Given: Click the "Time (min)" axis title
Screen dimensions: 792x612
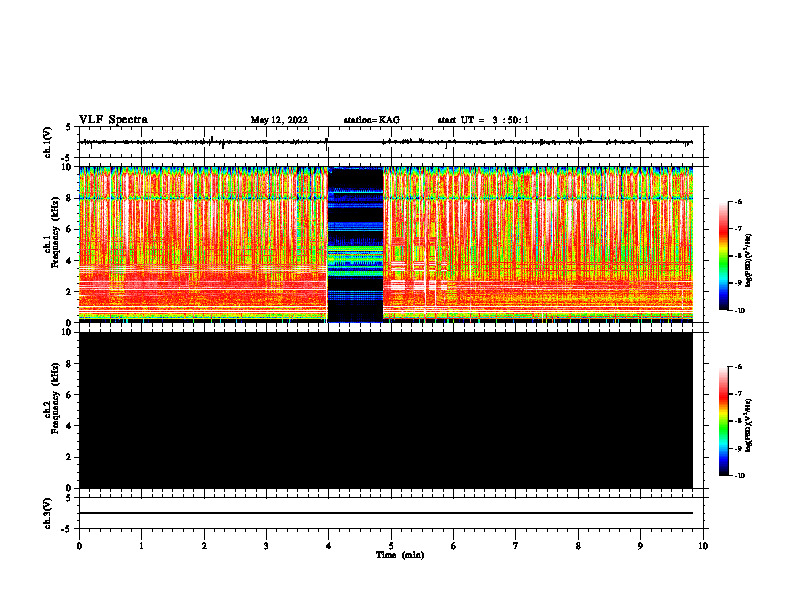Looking at the screenshot, I should tap(400, 555).
